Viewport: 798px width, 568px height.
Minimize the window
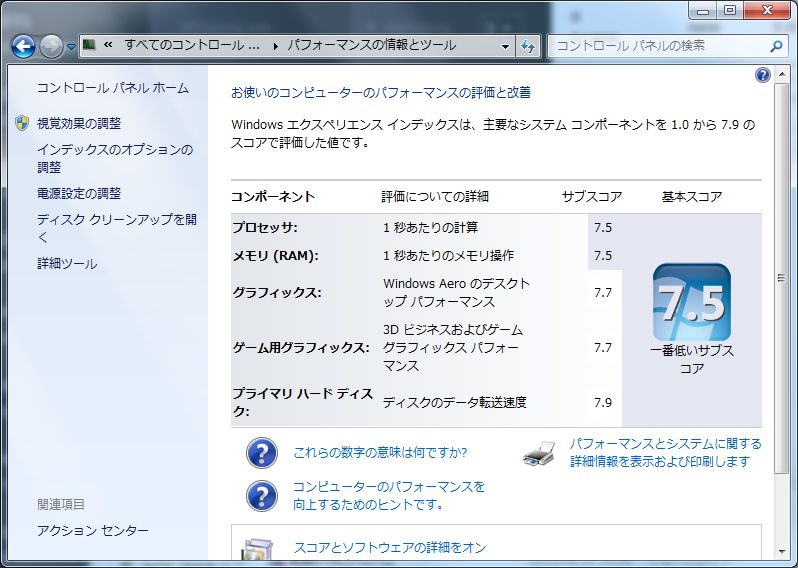tap(703, 10)
